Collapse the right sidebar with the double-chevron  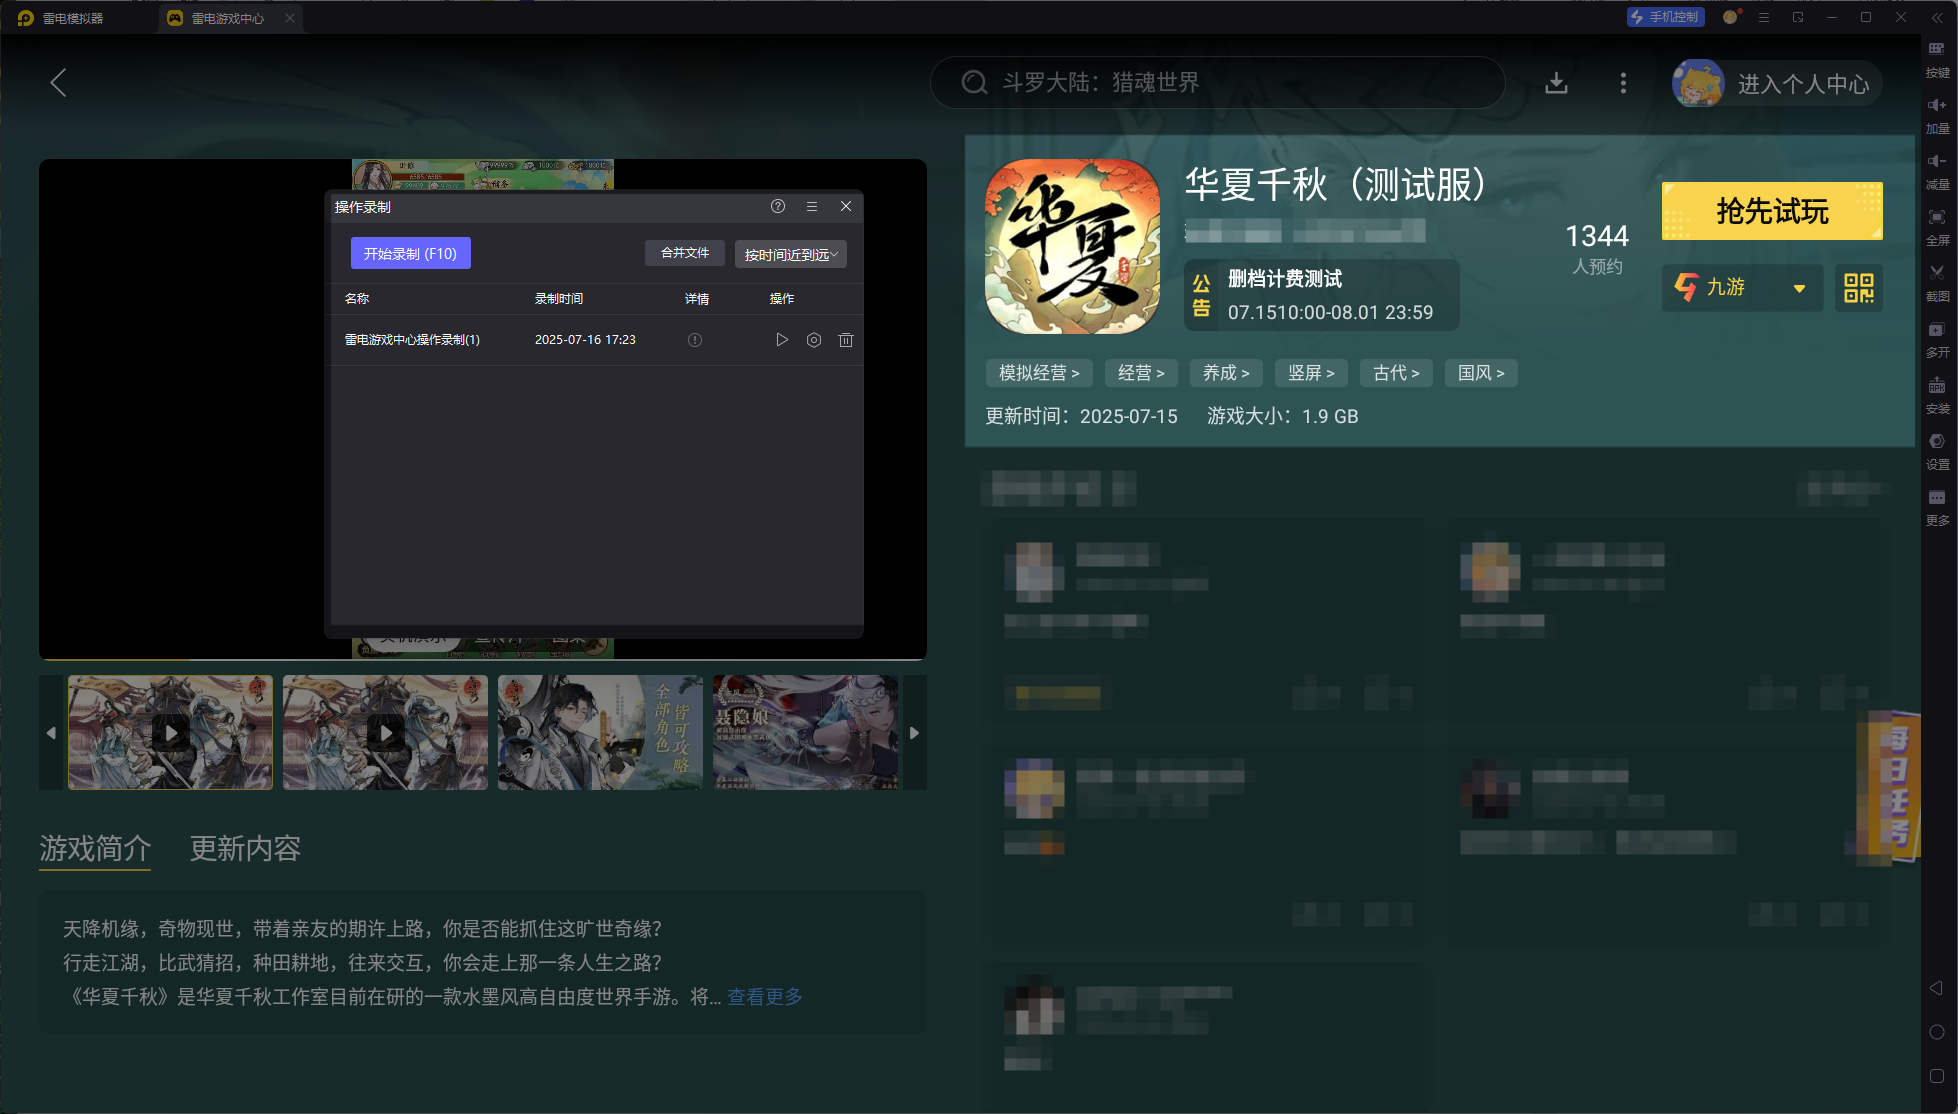coord(1937,18)
